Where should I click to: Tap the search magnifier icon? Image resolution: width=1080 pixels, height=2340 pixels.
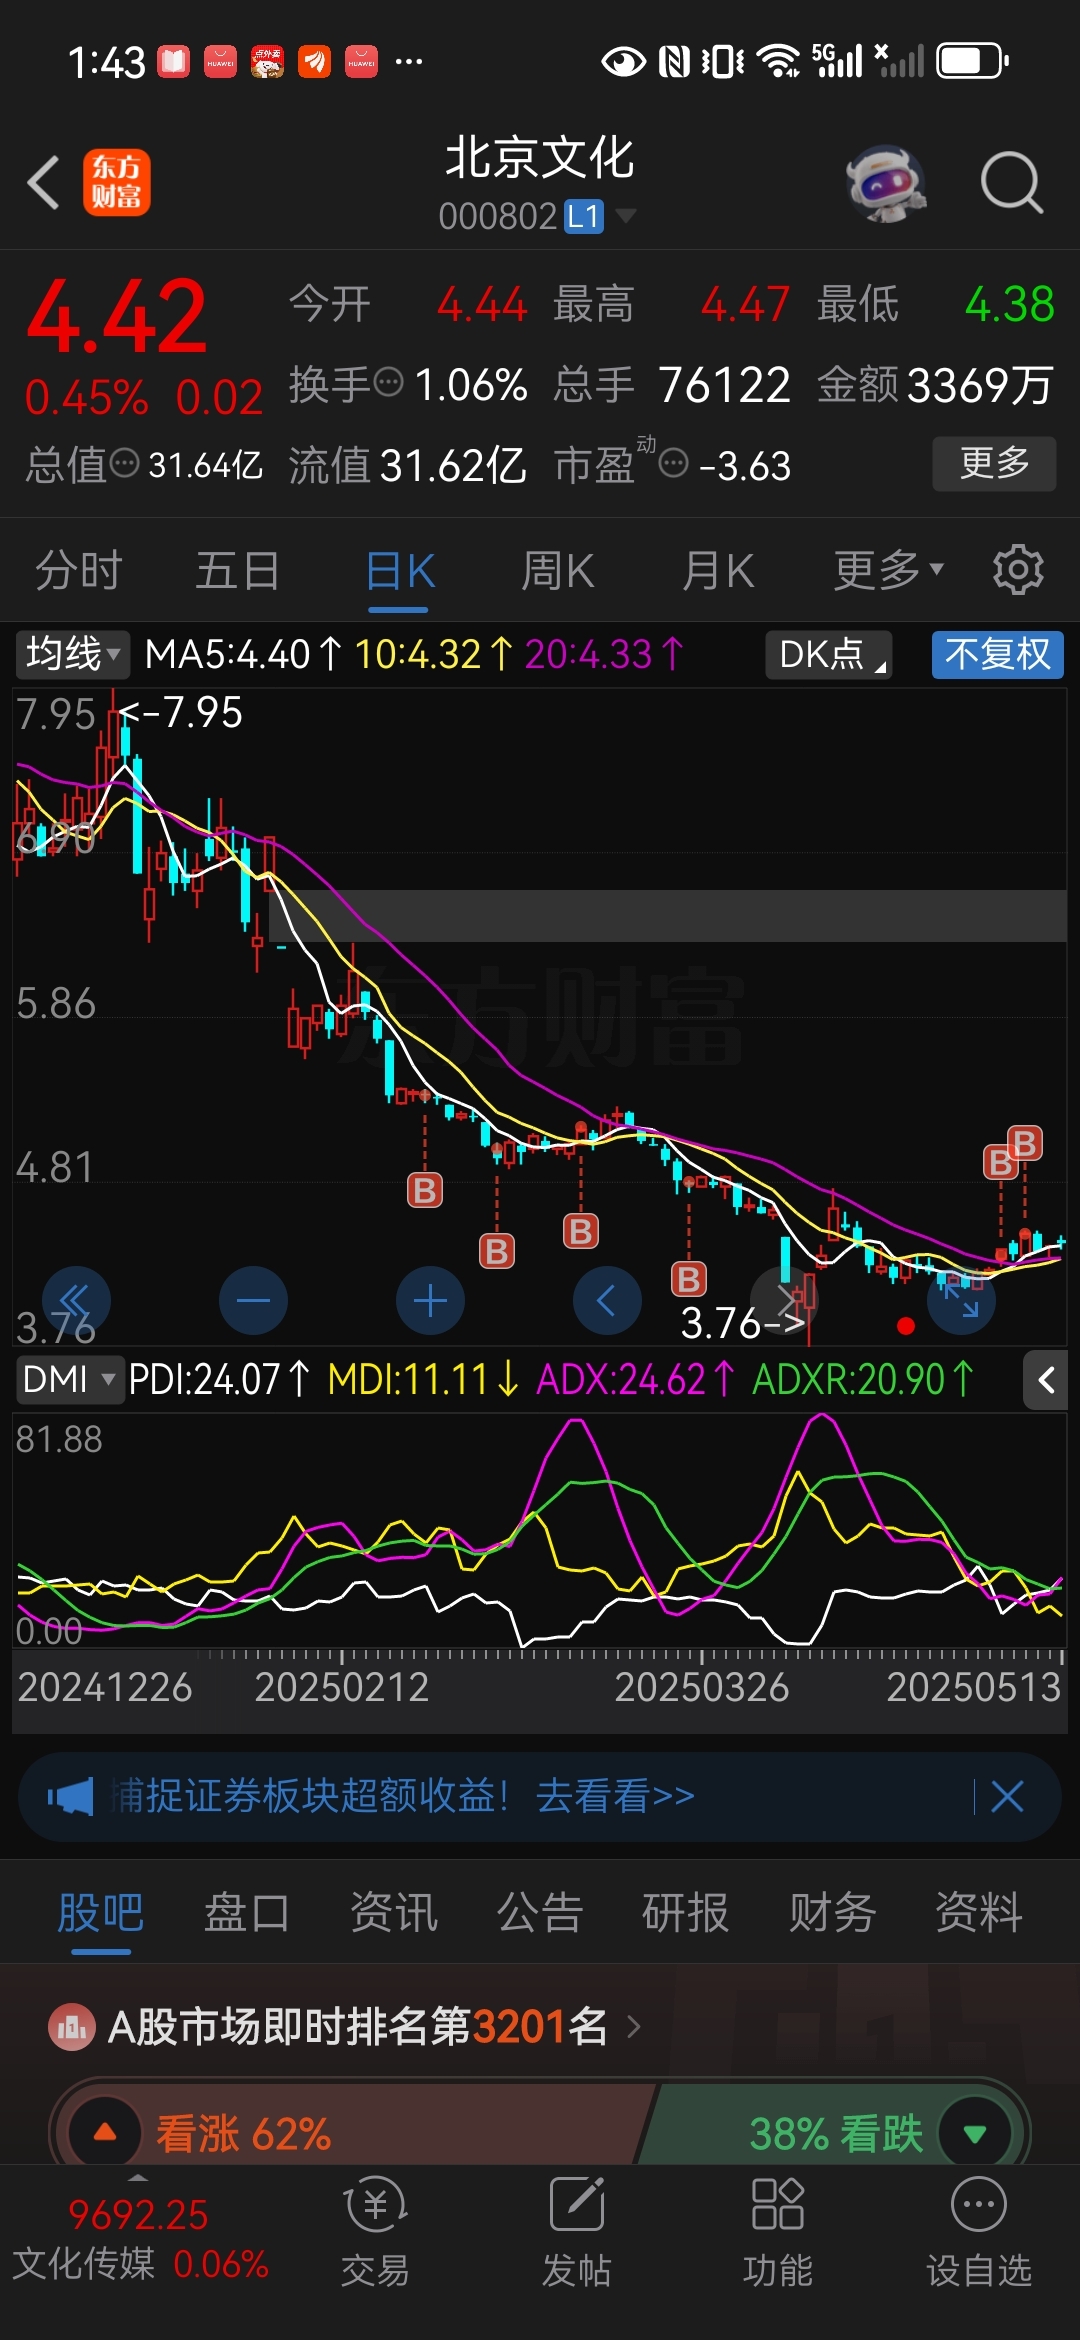click(1011, 183)
